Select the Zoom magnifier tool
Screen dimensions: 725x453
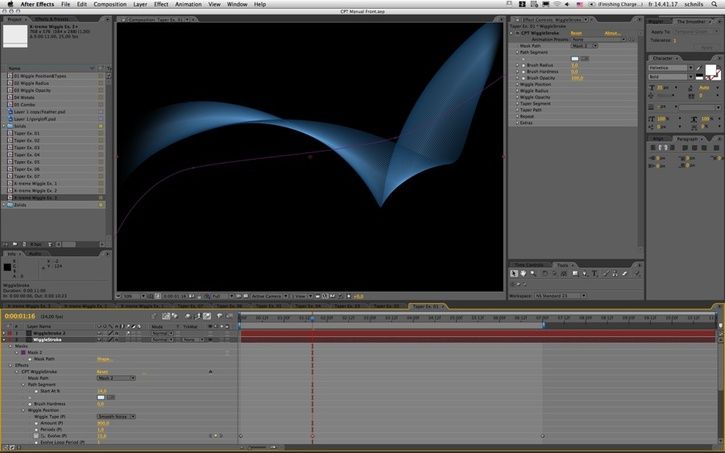(532, 274)
